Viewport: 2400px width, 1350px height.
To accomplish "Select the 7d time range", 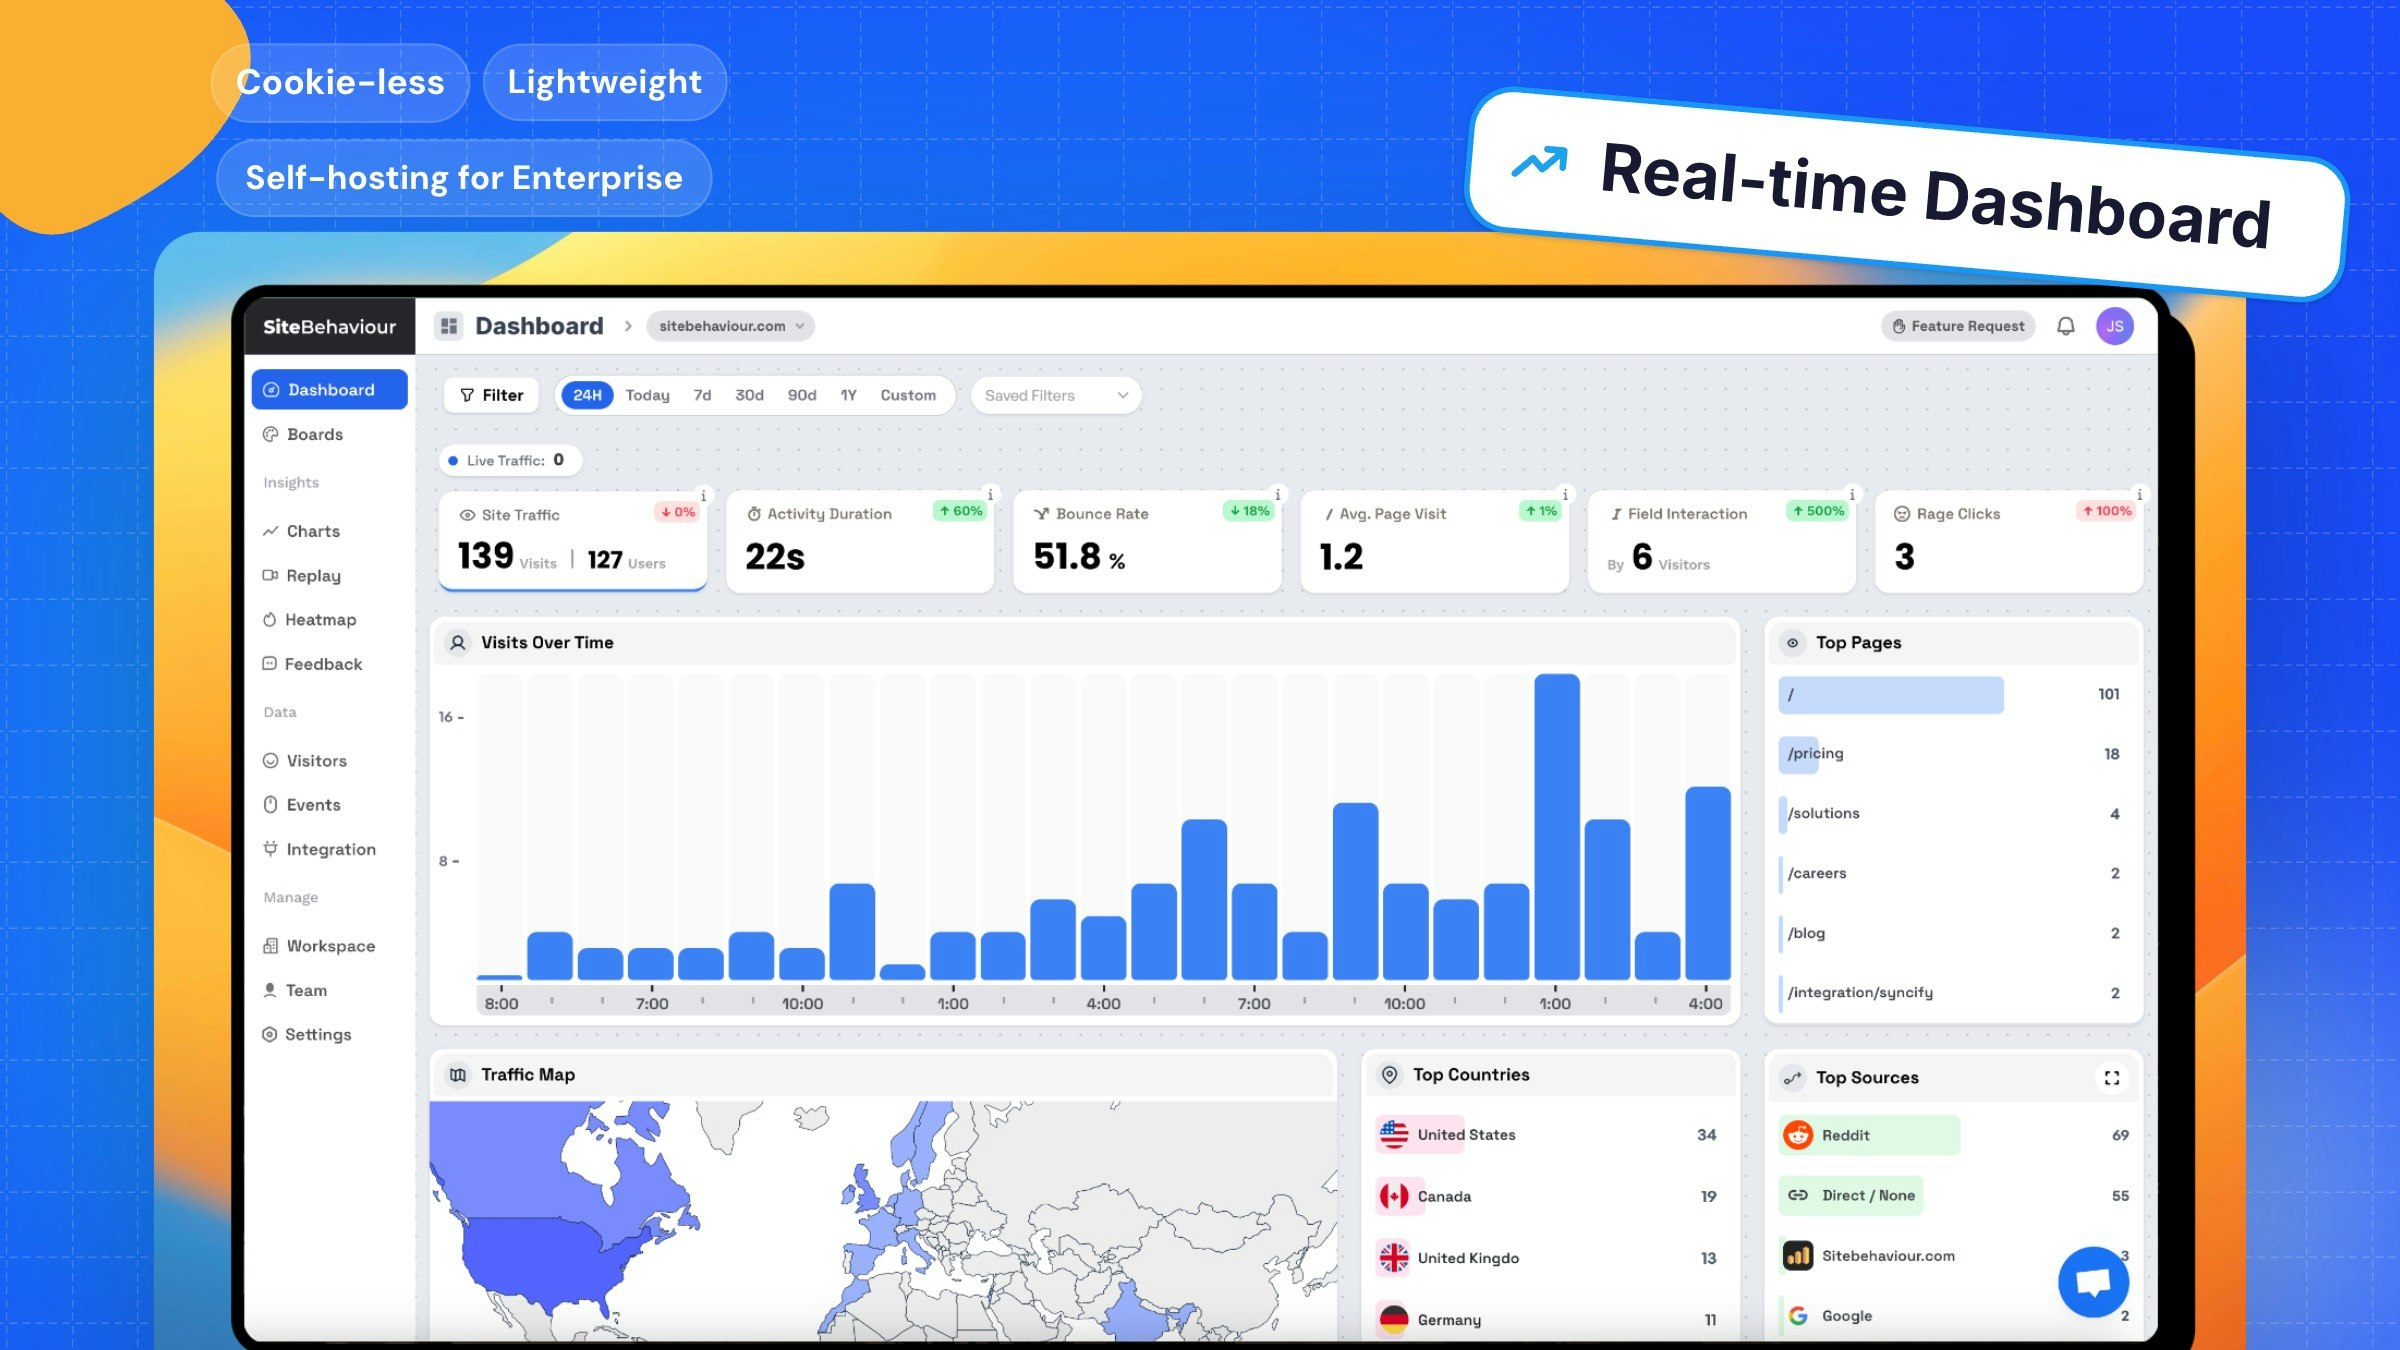I will (x=702, y=395).
